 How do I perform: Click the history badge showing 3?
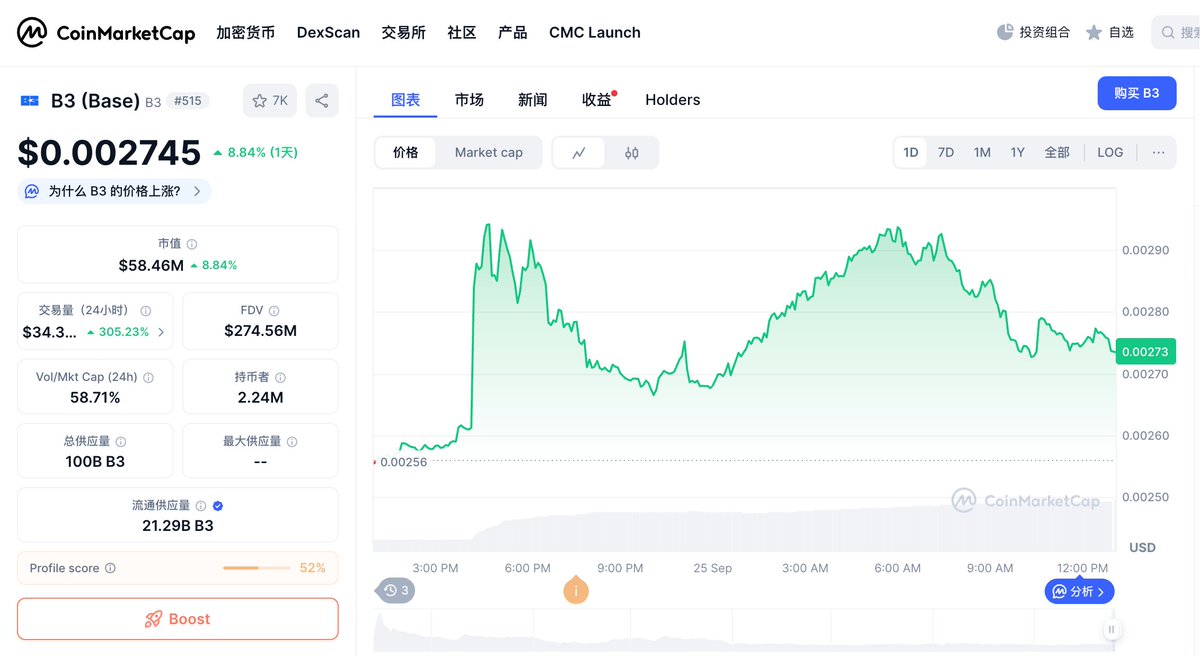tap(397, 591)
